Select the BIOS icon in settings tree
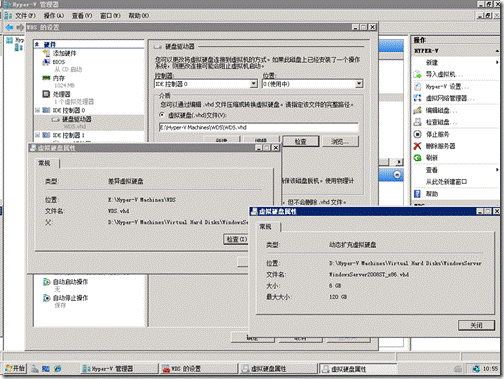 tap(46, 62)
